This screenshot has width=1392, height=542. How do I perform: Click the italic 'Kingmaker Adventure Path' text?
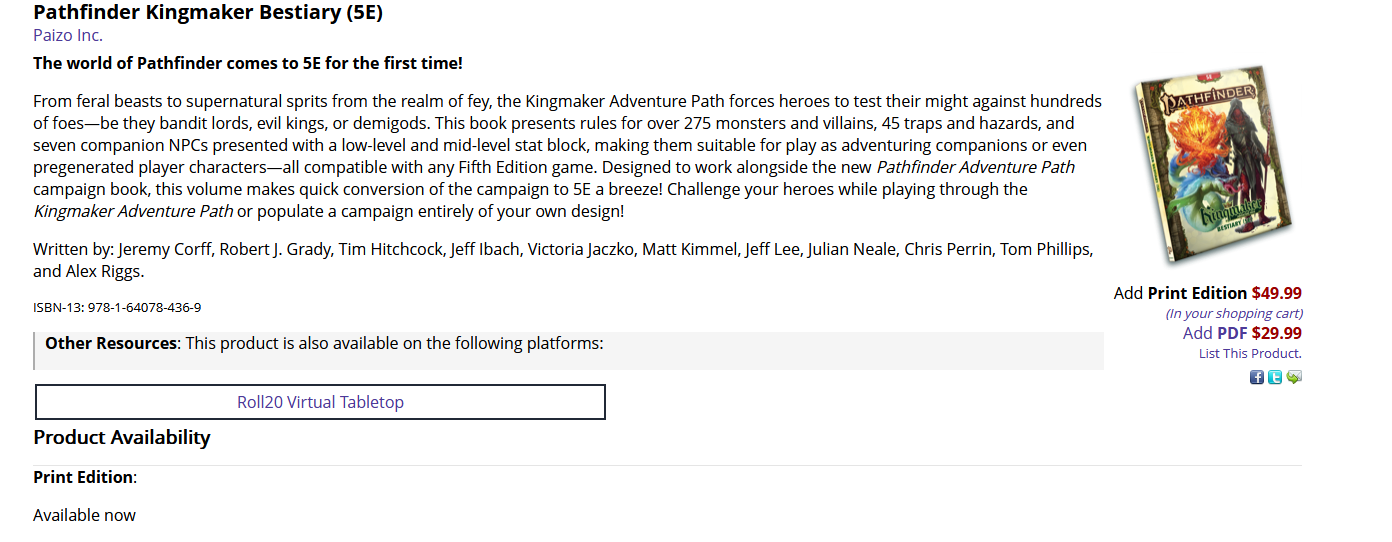pyautogui.click(x=133, y=211)
